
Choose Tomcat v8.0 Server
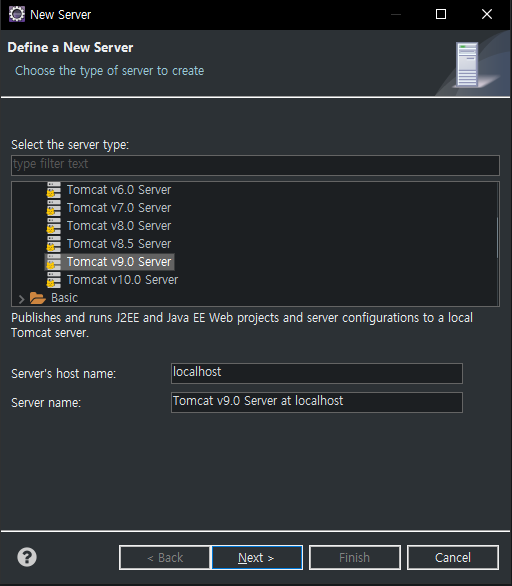click(119, 226)
